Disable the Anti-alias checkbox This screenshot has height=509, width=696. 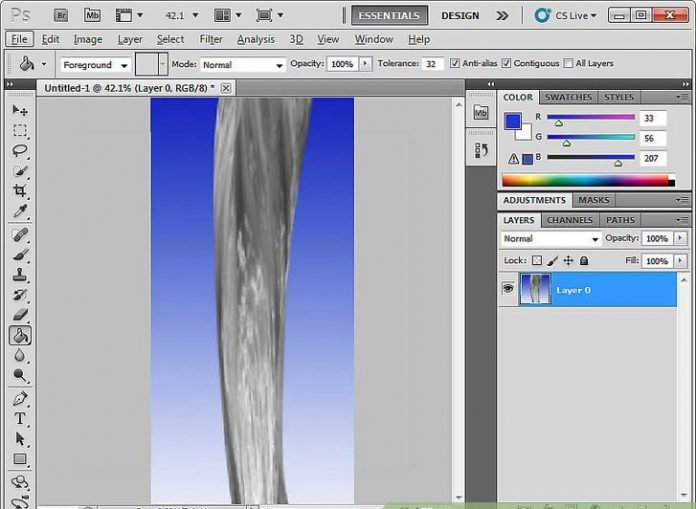pos(456,64)
